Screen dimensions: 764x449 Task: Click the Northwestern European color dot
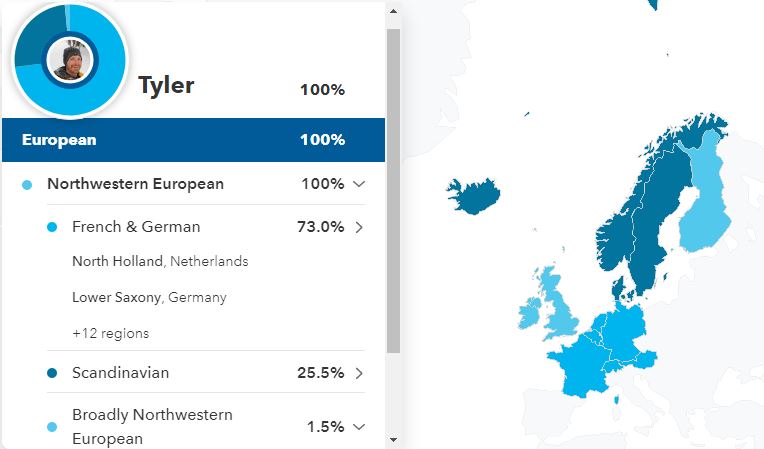click(27, 185)
